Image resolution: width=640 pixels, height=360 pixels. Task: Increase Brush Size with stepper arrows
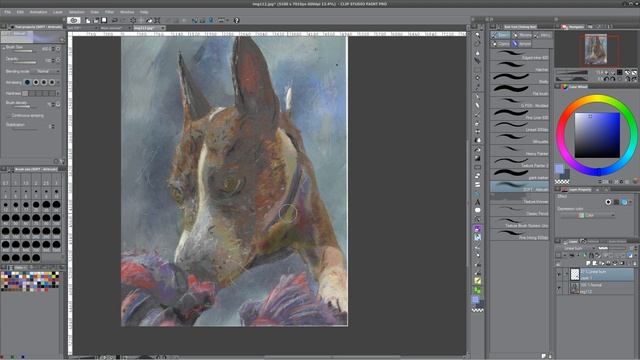tap(53, 49)
